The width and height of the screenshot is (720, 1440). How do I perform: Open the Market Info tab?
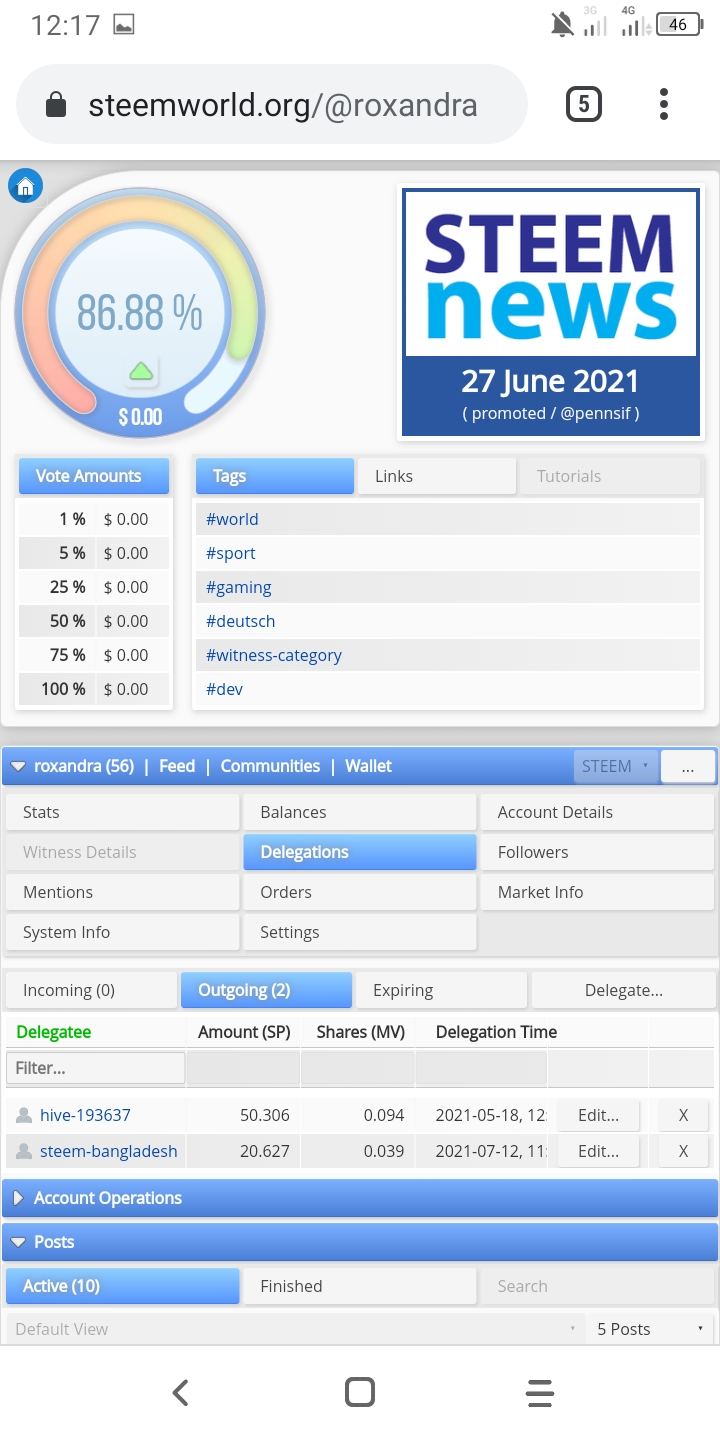[x=597, y=892]
